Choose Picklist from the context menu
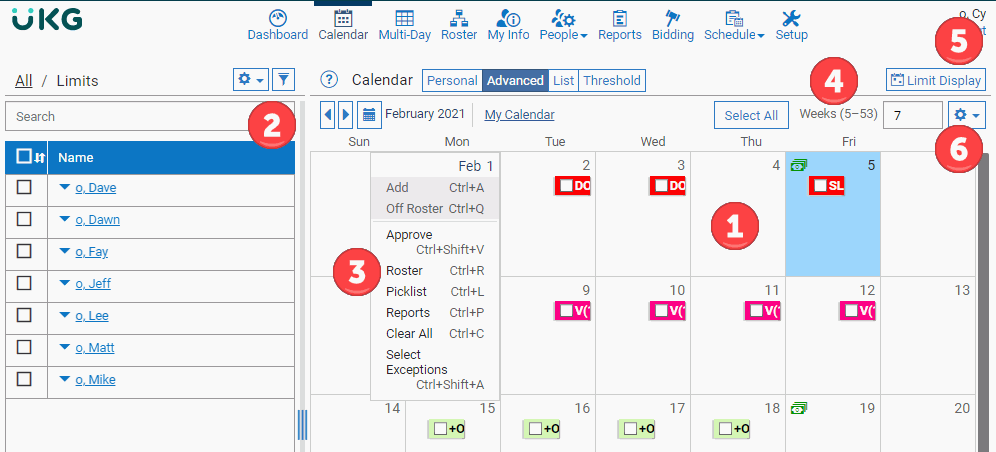Screen dimensions: 996x452 click(407, 291)
